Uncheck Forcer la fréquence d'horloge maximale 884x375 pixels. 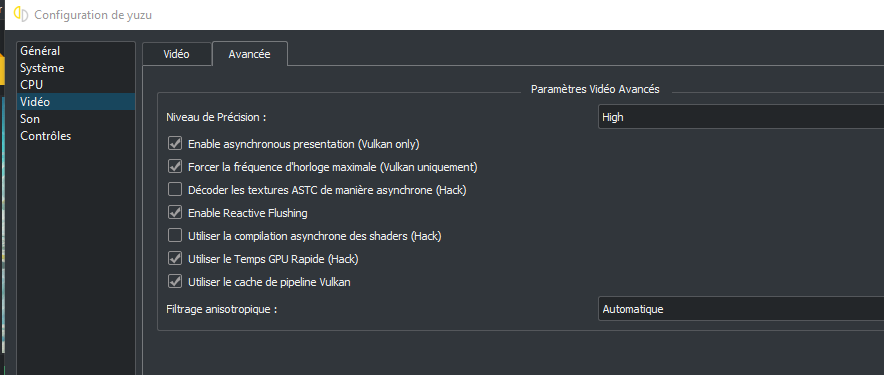click(175, 167)
